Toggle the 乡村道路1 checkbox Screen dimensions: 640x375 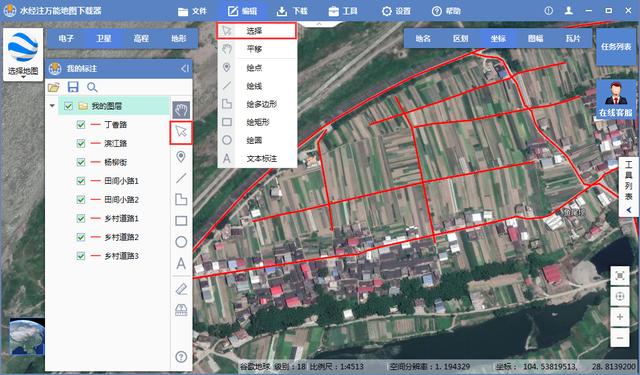coord(81,218)
